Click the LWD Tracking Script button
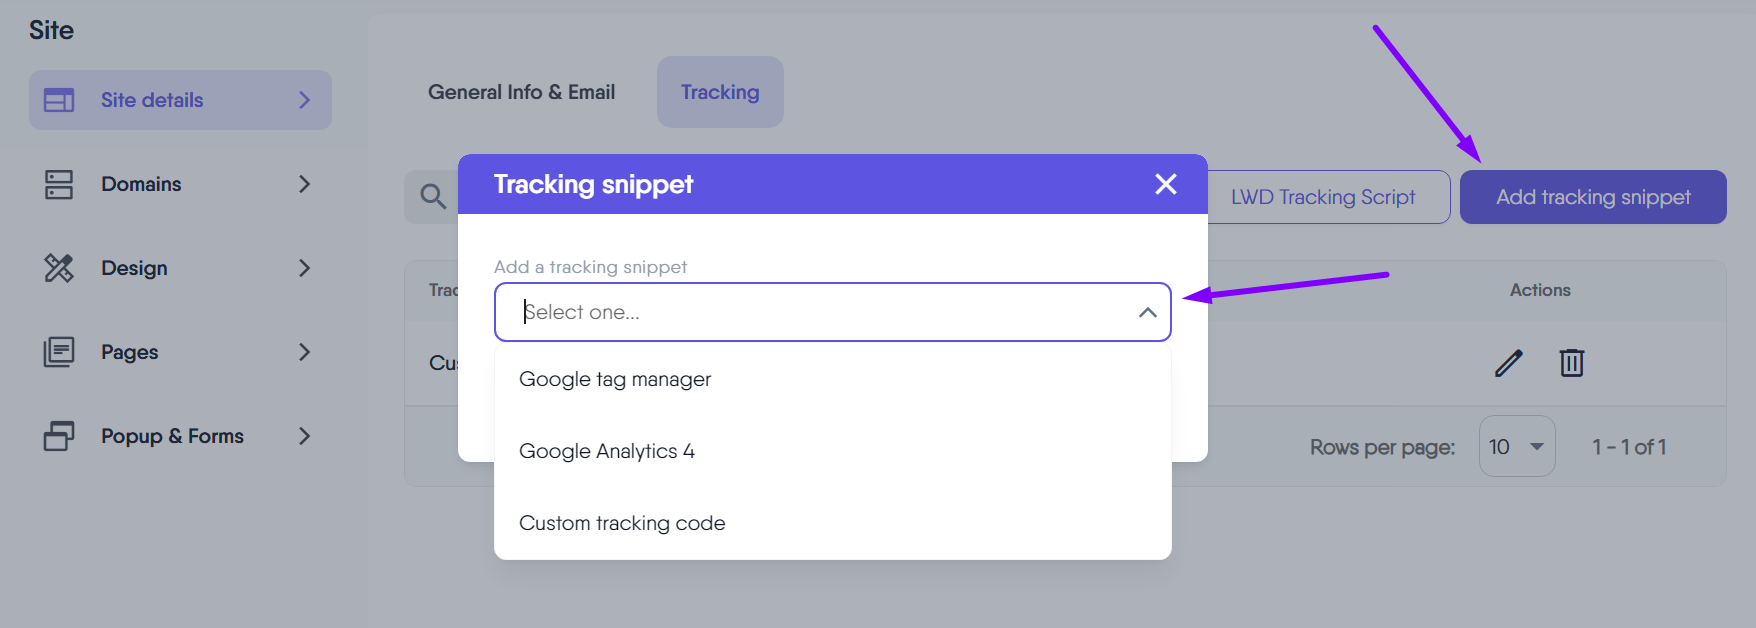Screen dimensions: 1756x628 [x=1323, y=197]
